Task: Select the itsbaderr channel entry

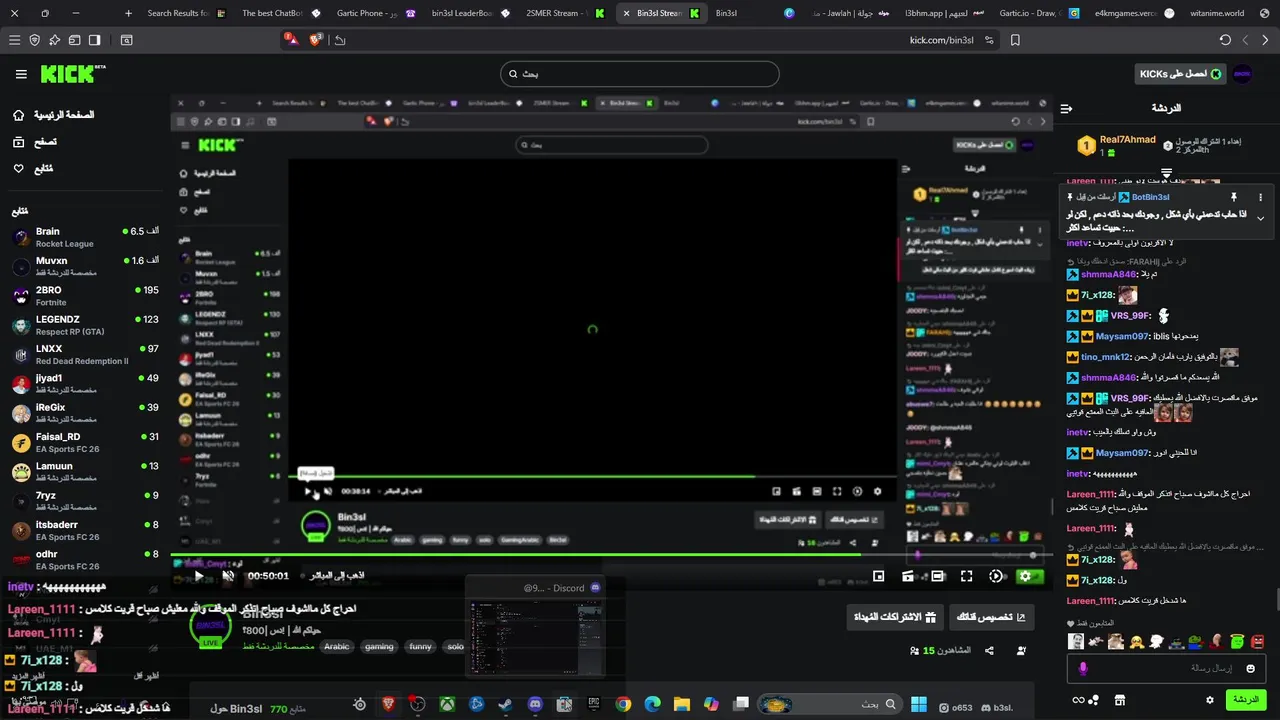Action: [85, 530]
